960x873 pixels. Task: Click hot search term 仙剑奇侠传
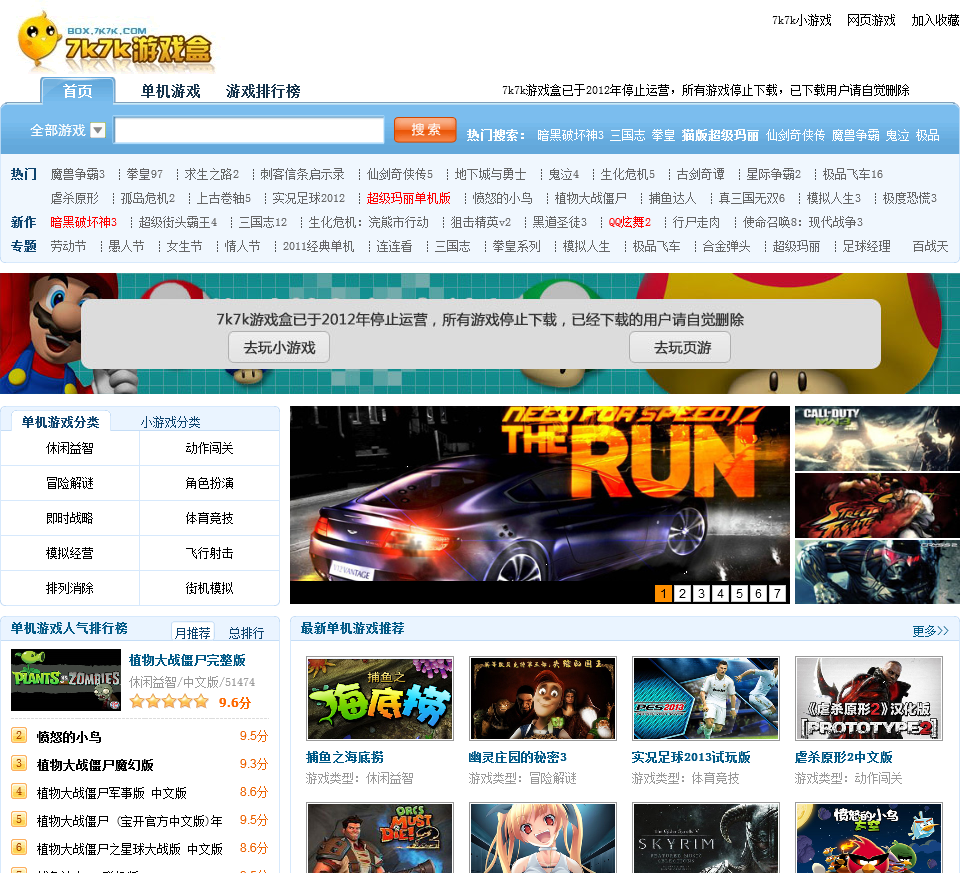[x=795, y=135]
